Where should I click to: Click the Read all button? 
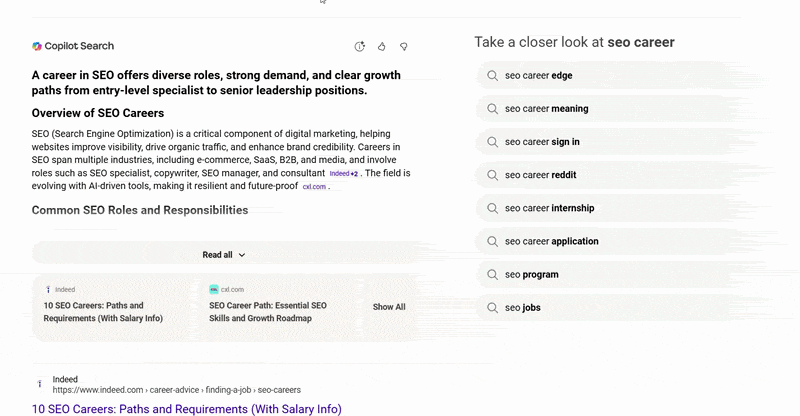(224, 255)
